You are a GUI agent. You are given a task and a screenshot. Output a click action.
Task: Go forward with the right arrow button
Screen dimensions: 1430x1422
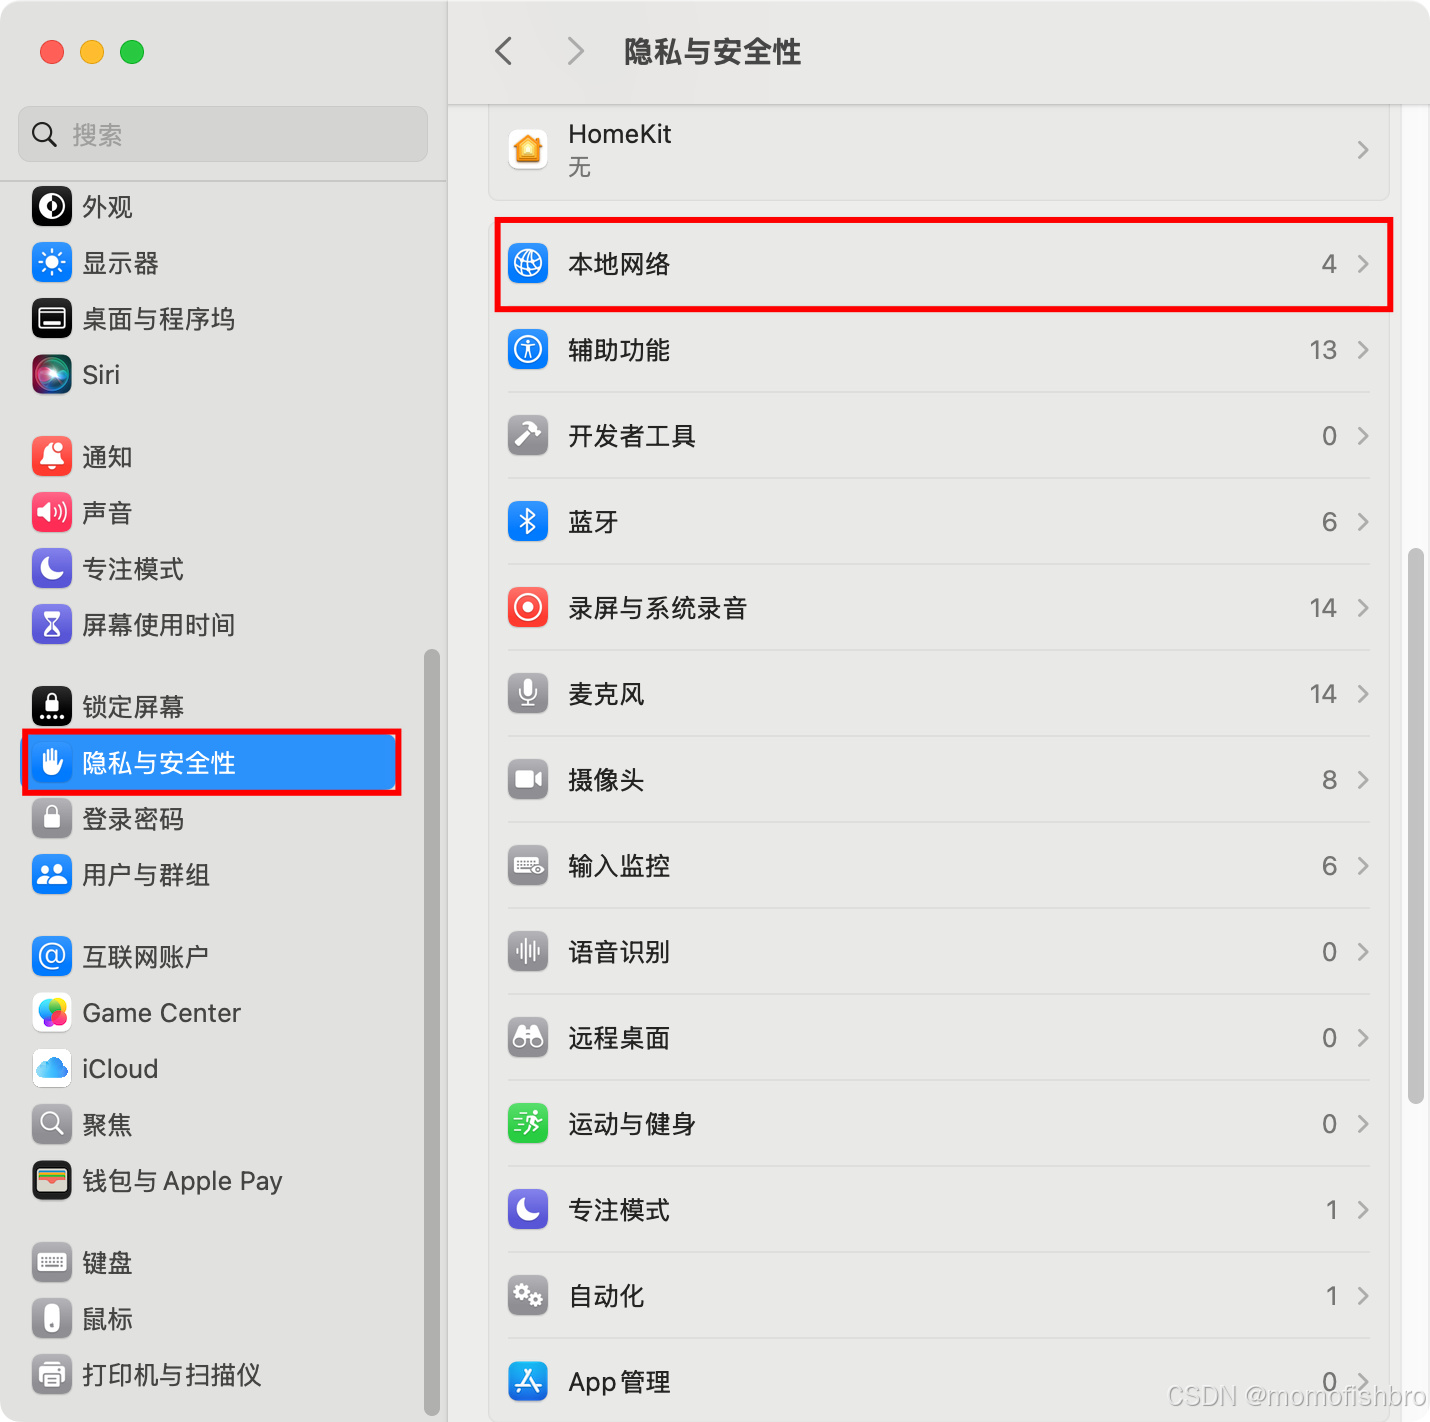point(575,51)
